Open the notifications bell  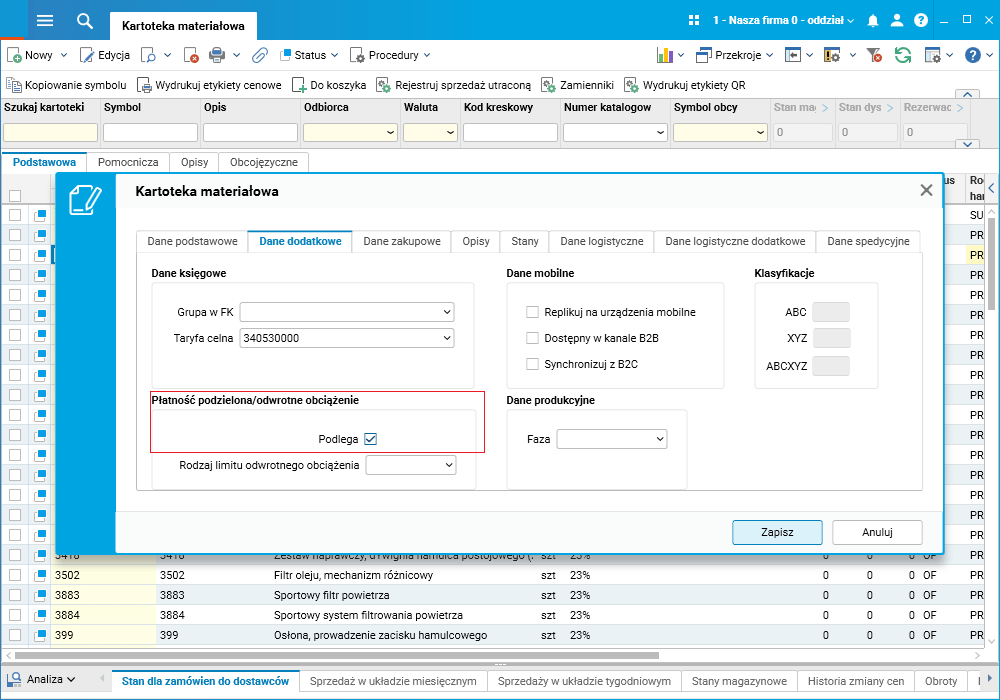(x=873, y=20)
